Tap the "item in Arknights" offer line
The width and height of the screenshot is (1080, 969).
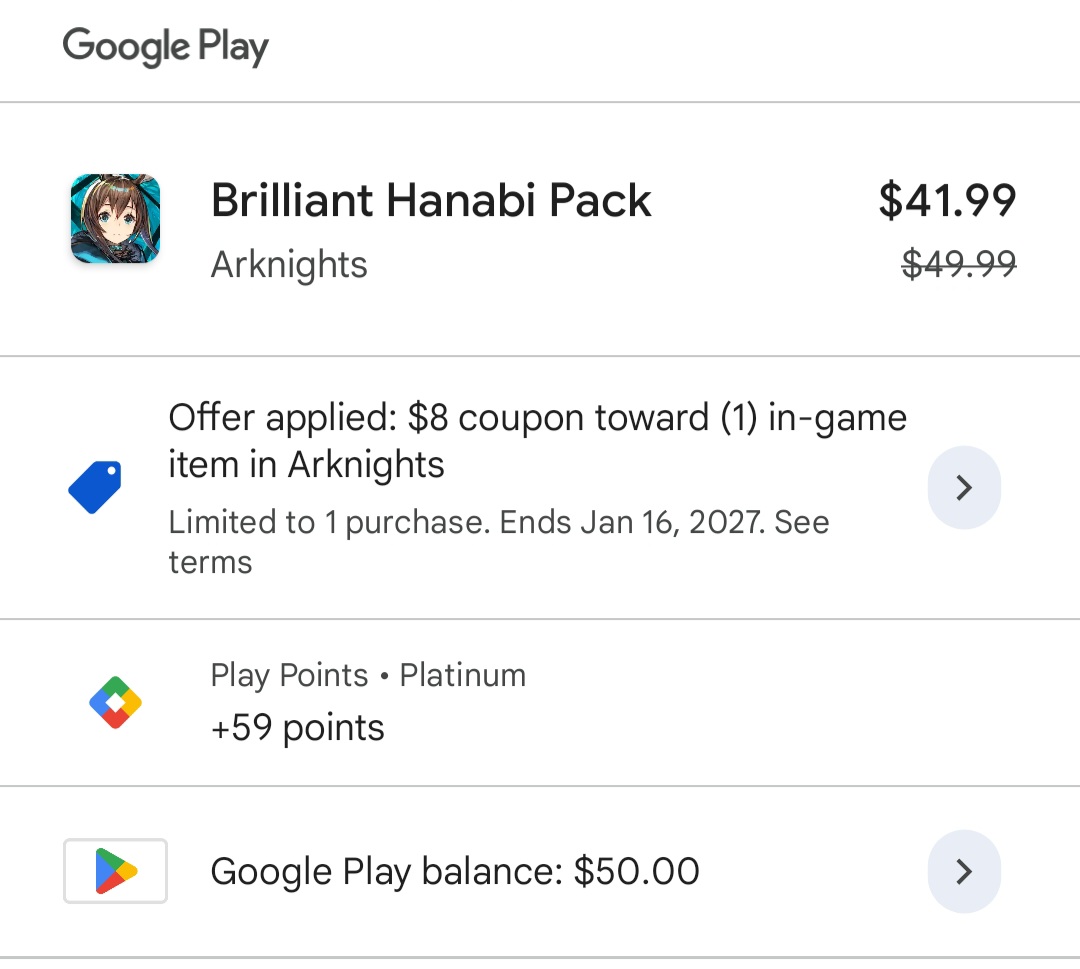tap(306, 465)
